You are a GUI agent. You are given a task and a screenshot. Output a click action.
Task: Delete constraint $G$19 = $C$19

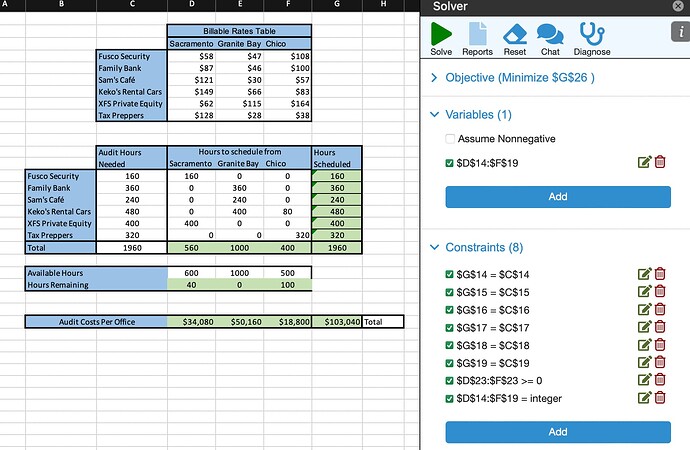[x=660, y=362]
